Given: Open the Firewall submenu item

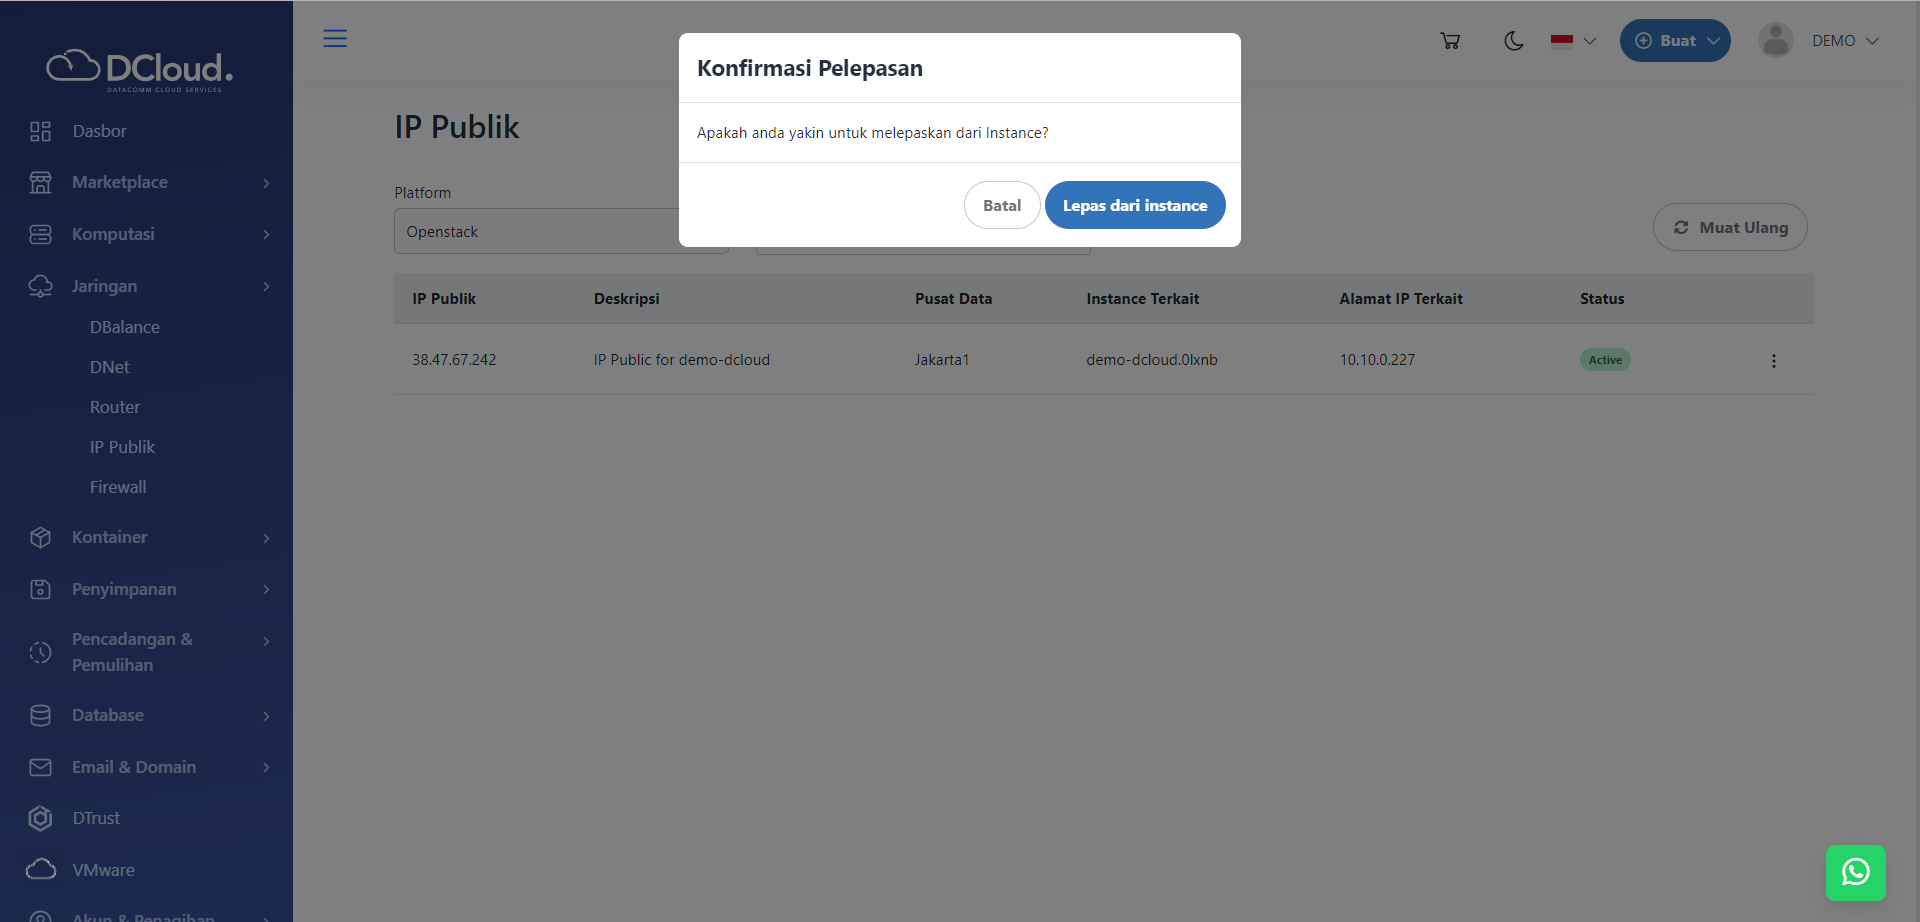Looking at the screenshot, I should click(117, 487).
